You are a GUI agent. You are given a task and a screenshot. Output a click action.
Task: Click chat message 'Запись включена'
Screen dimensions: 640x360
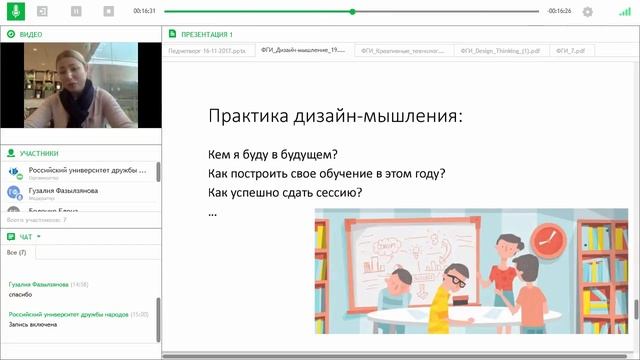pos(33,324)
